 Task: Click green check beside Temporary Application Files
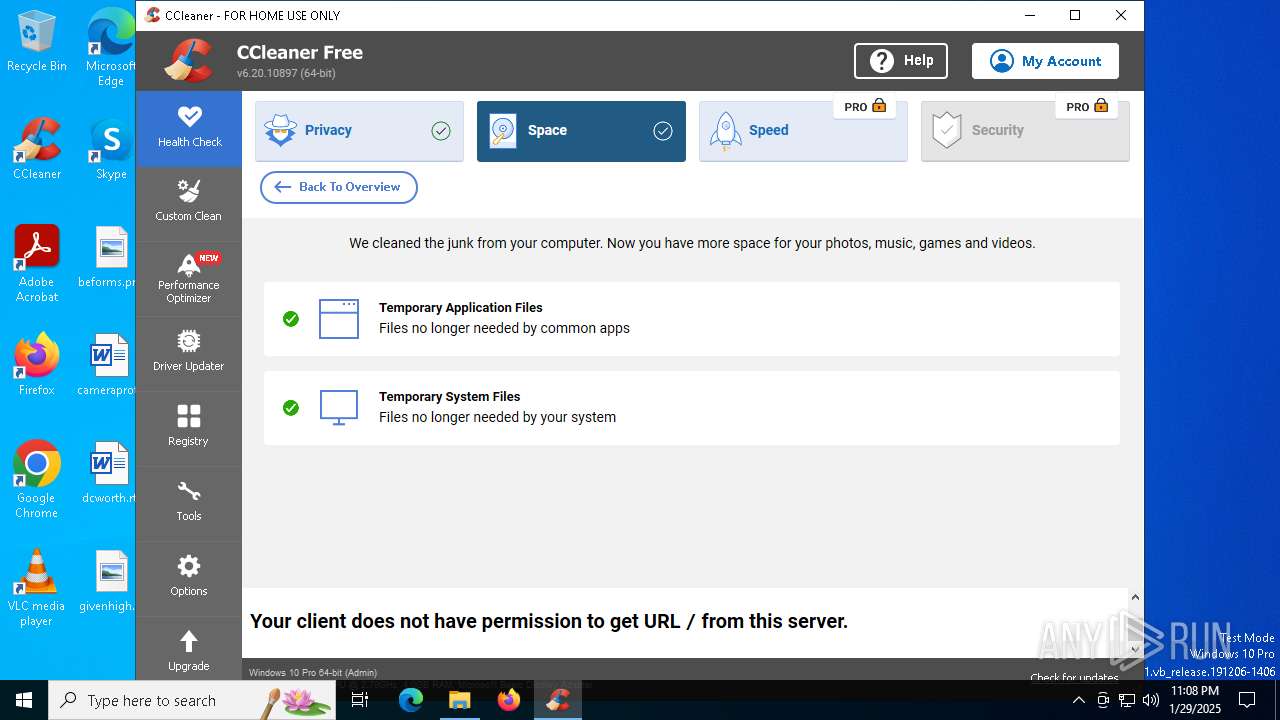point(291,319)
